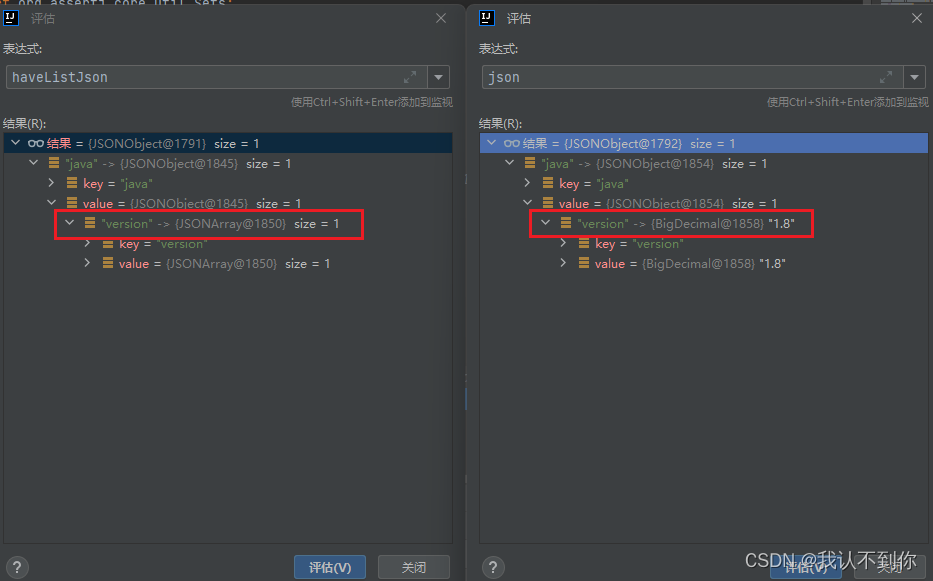Viewport: 933px width, 581px height.
Task: Click field icon of "java" -> JSONObject@1854
Action: (530, 163)
